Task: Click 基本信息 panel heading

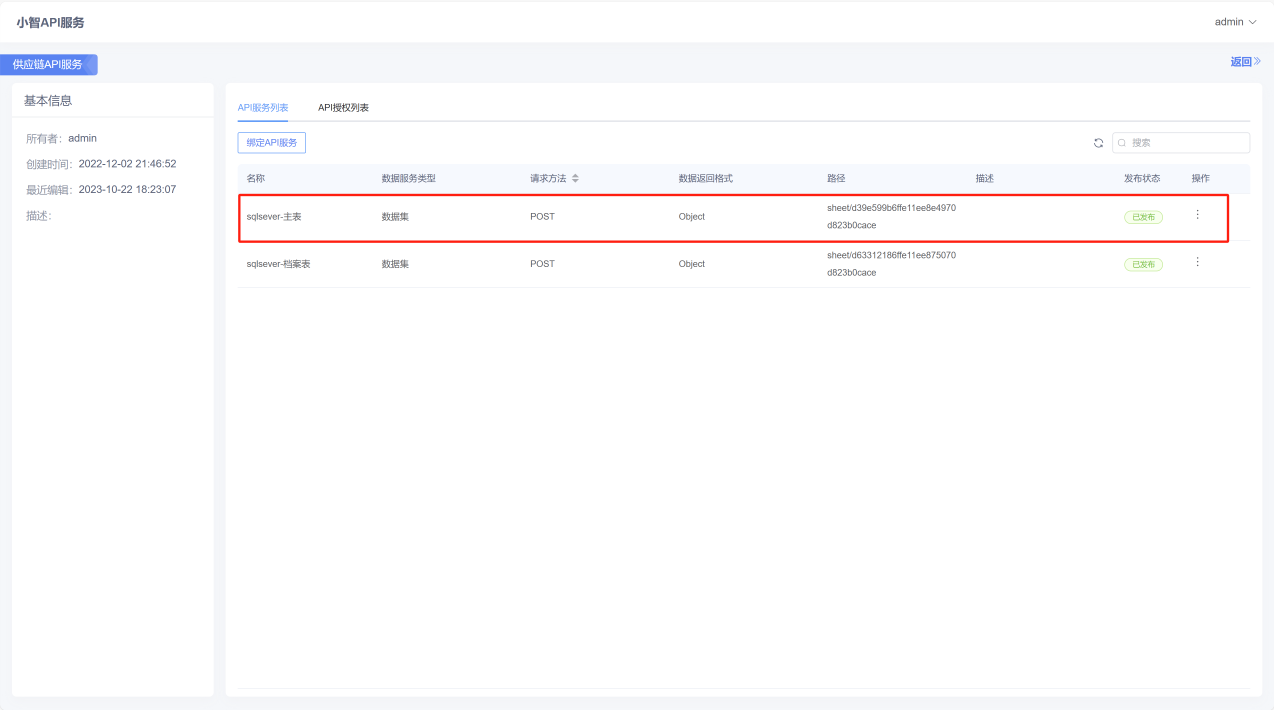Action: (x=48, y=100)
